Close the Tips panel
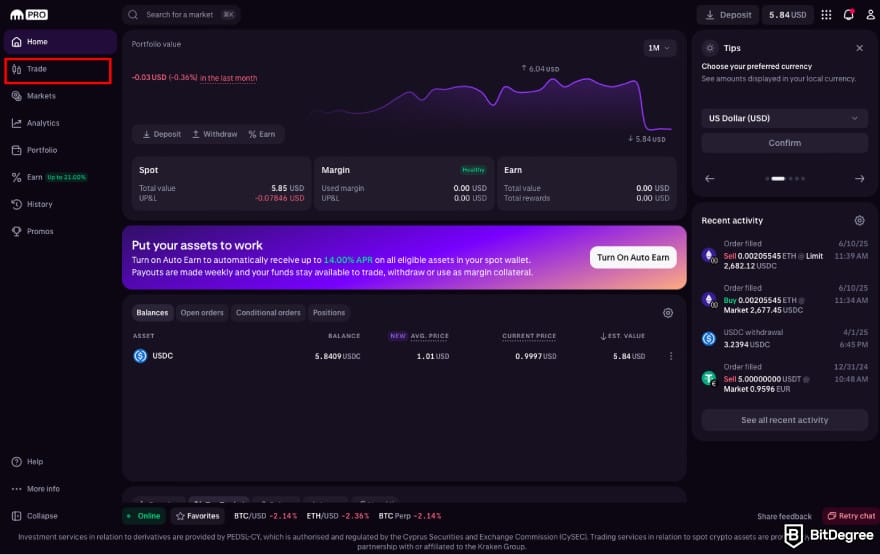This screenshot has height=555, width=880. pos(859,48)
